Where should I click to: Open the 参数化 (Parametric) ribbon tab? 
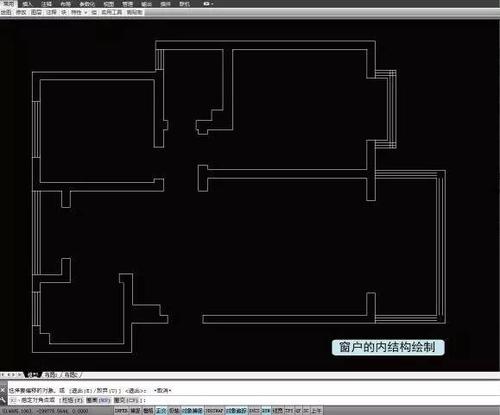pos(87,4)
